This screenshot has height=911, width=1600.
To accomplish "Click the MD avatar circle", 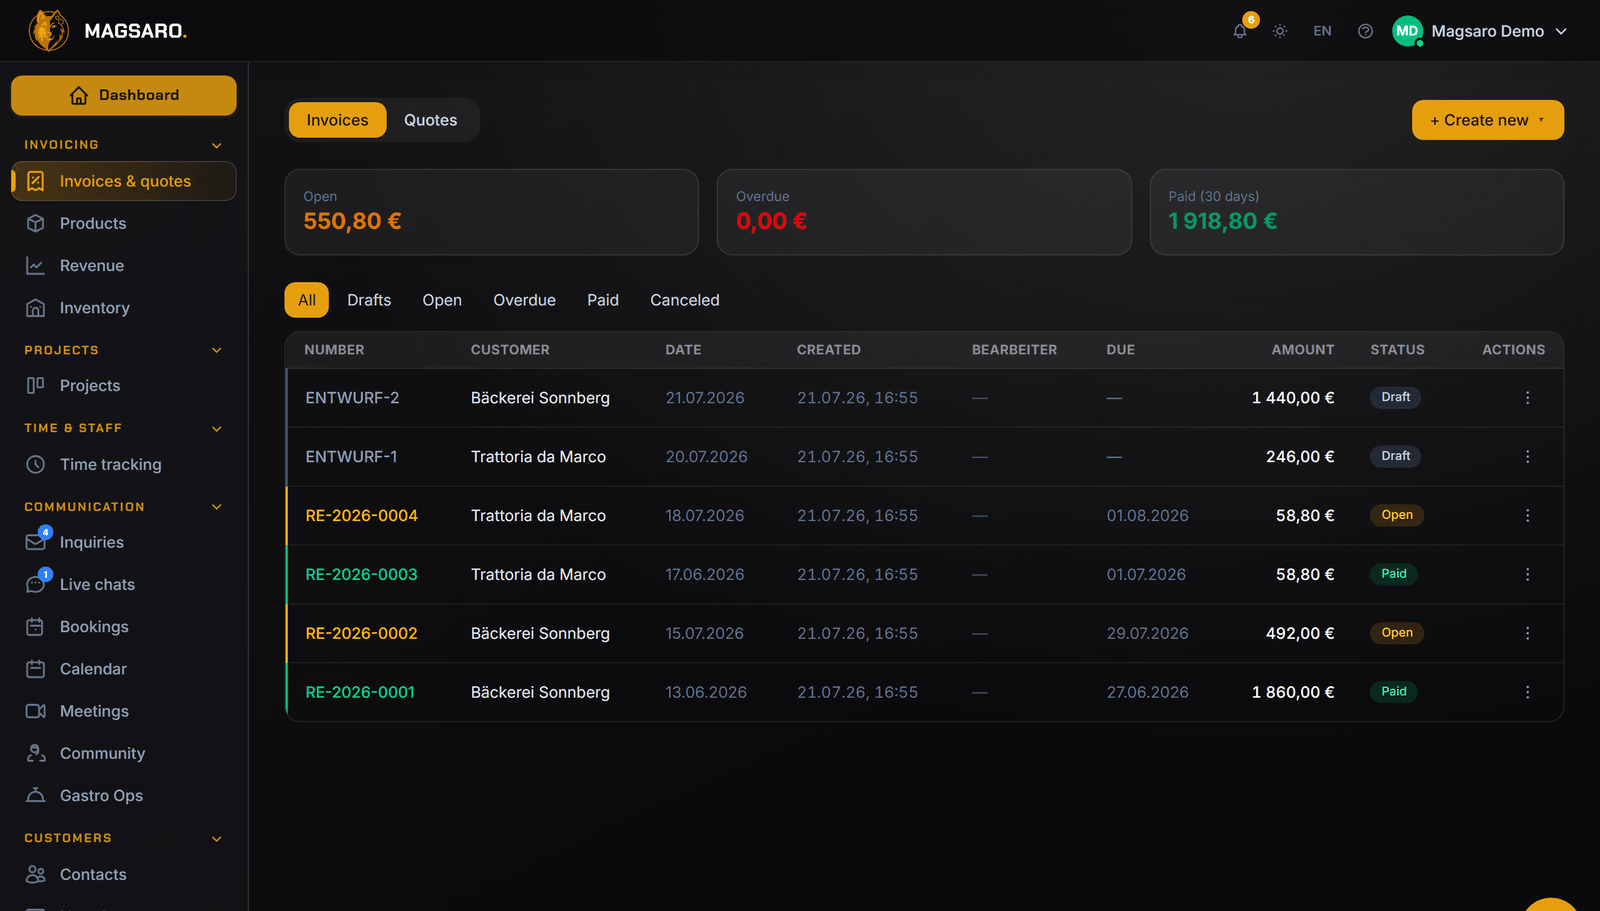I will (1407, 31).
